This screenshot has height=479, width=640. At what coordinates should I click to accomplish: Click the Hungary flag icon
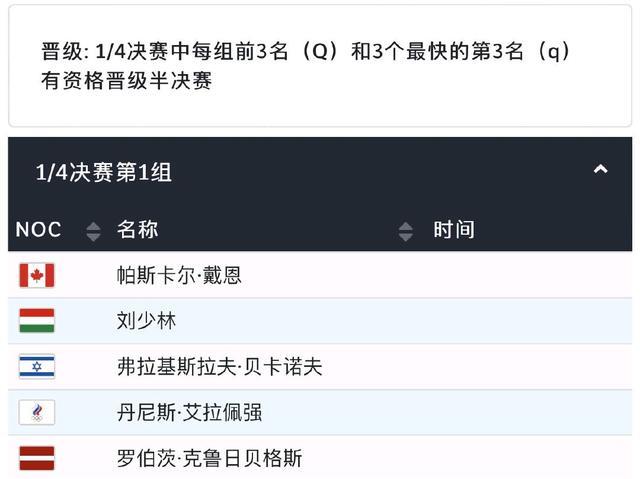click(x=37, y=321)
